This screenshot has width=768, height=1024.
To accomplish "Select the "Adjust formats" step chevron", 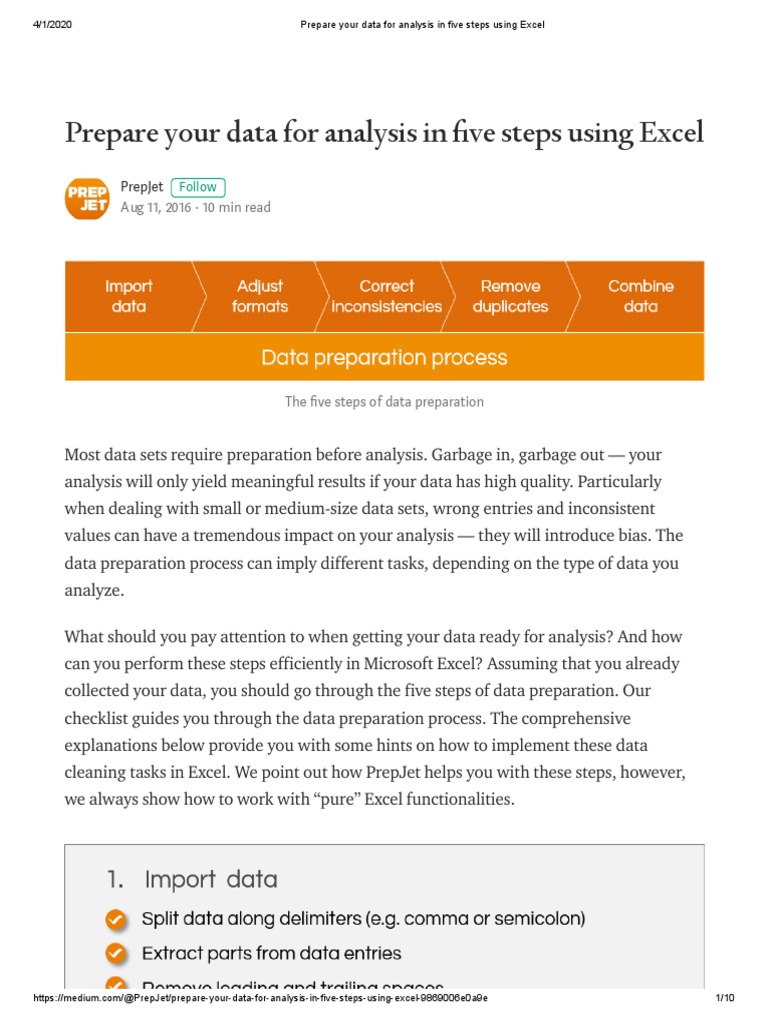I will point(259,296).
